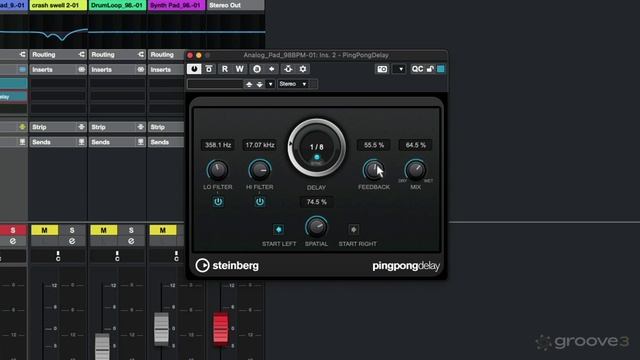The width and height of the screenshot is (640, 360).
Task: Expand Routing section on Synth Pad channel
Action: 166,54
